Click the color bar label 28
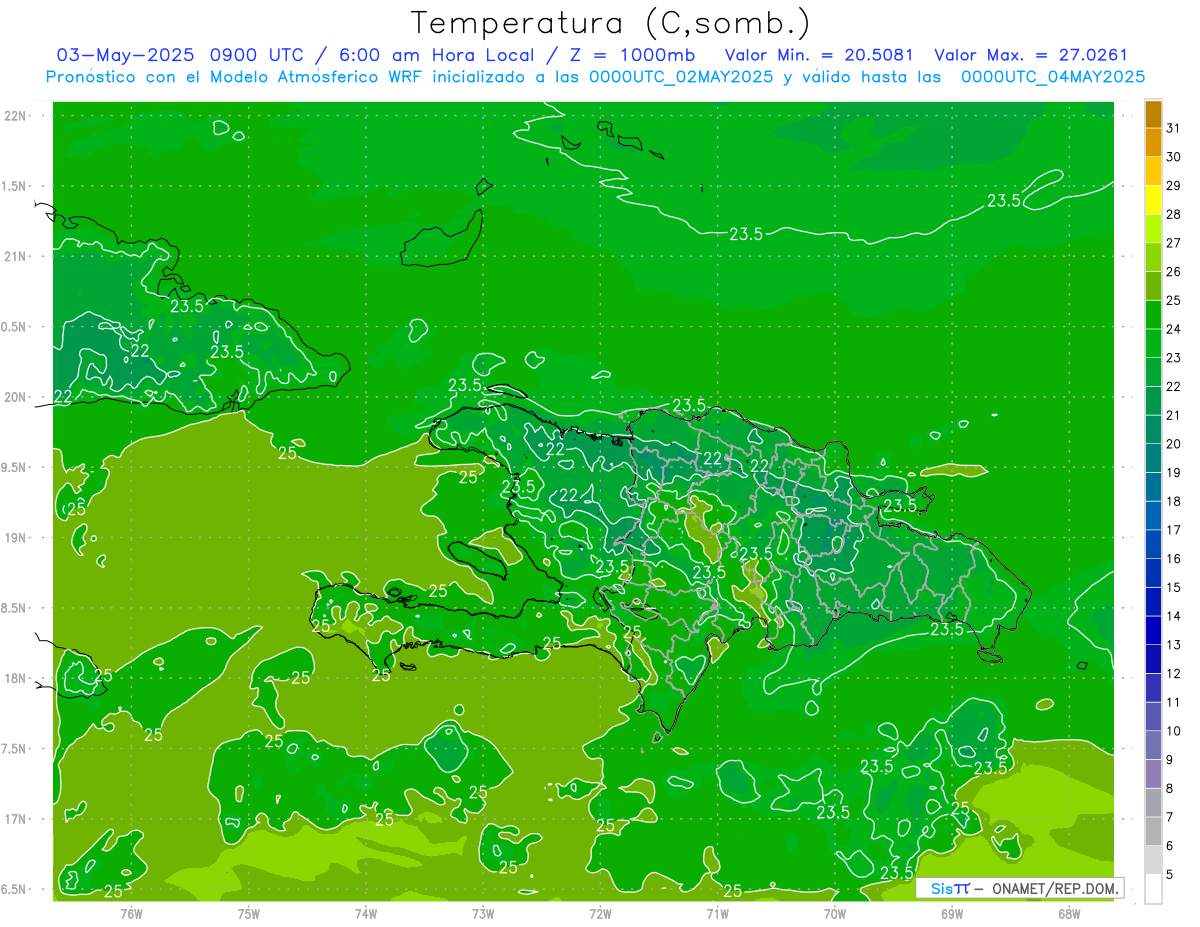This screenshot has height=927, width=1200. pos(1173,214)
